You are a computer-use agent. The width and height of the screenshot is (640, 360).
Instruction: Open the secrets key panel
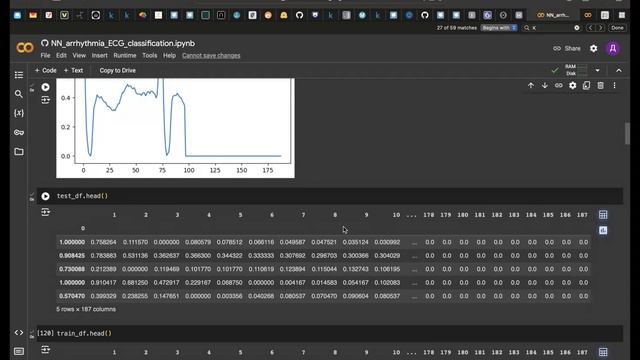tap(19, 132)
